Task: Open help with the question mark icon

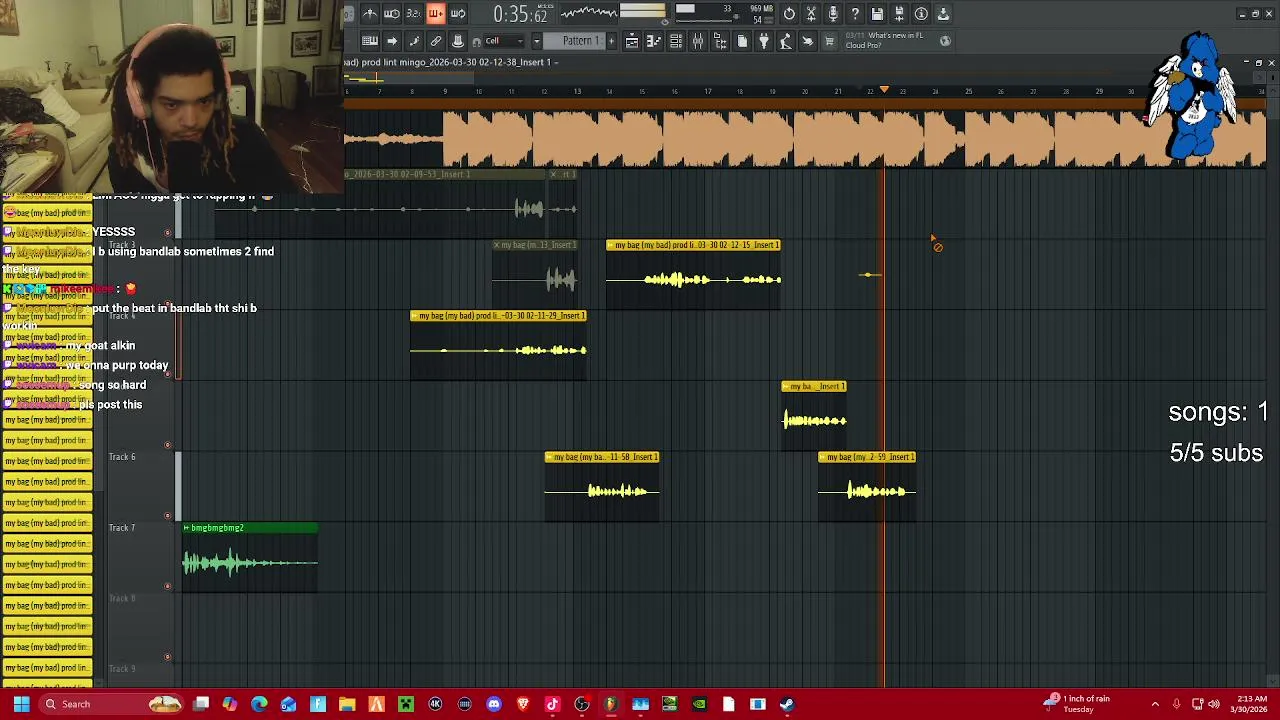Action: pos(855,14)
